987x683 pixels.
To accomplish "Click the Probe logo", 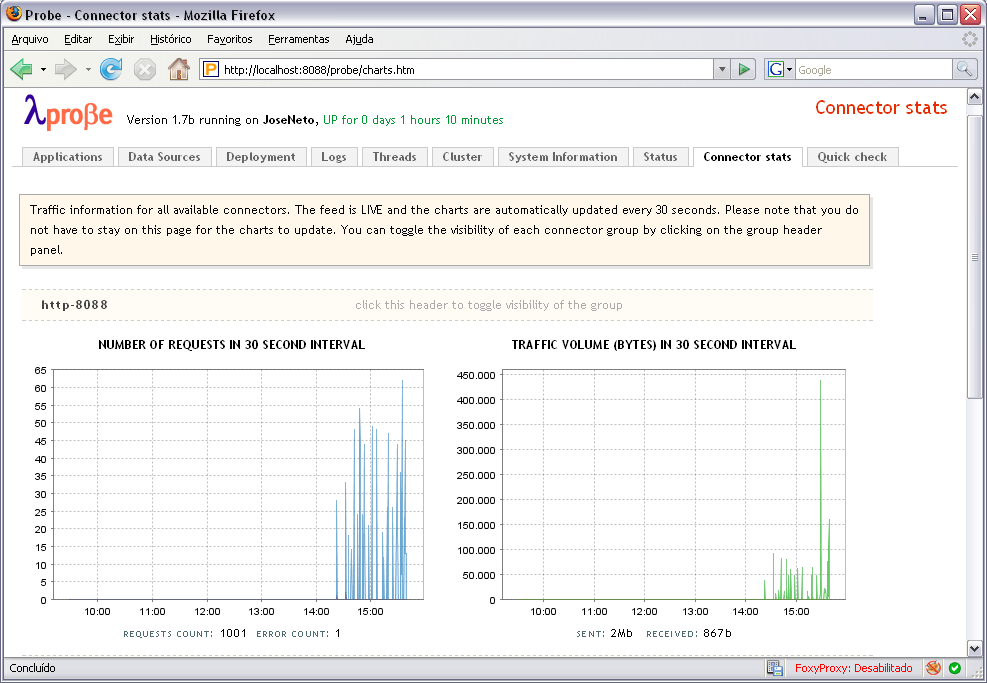I will point(68,112).
